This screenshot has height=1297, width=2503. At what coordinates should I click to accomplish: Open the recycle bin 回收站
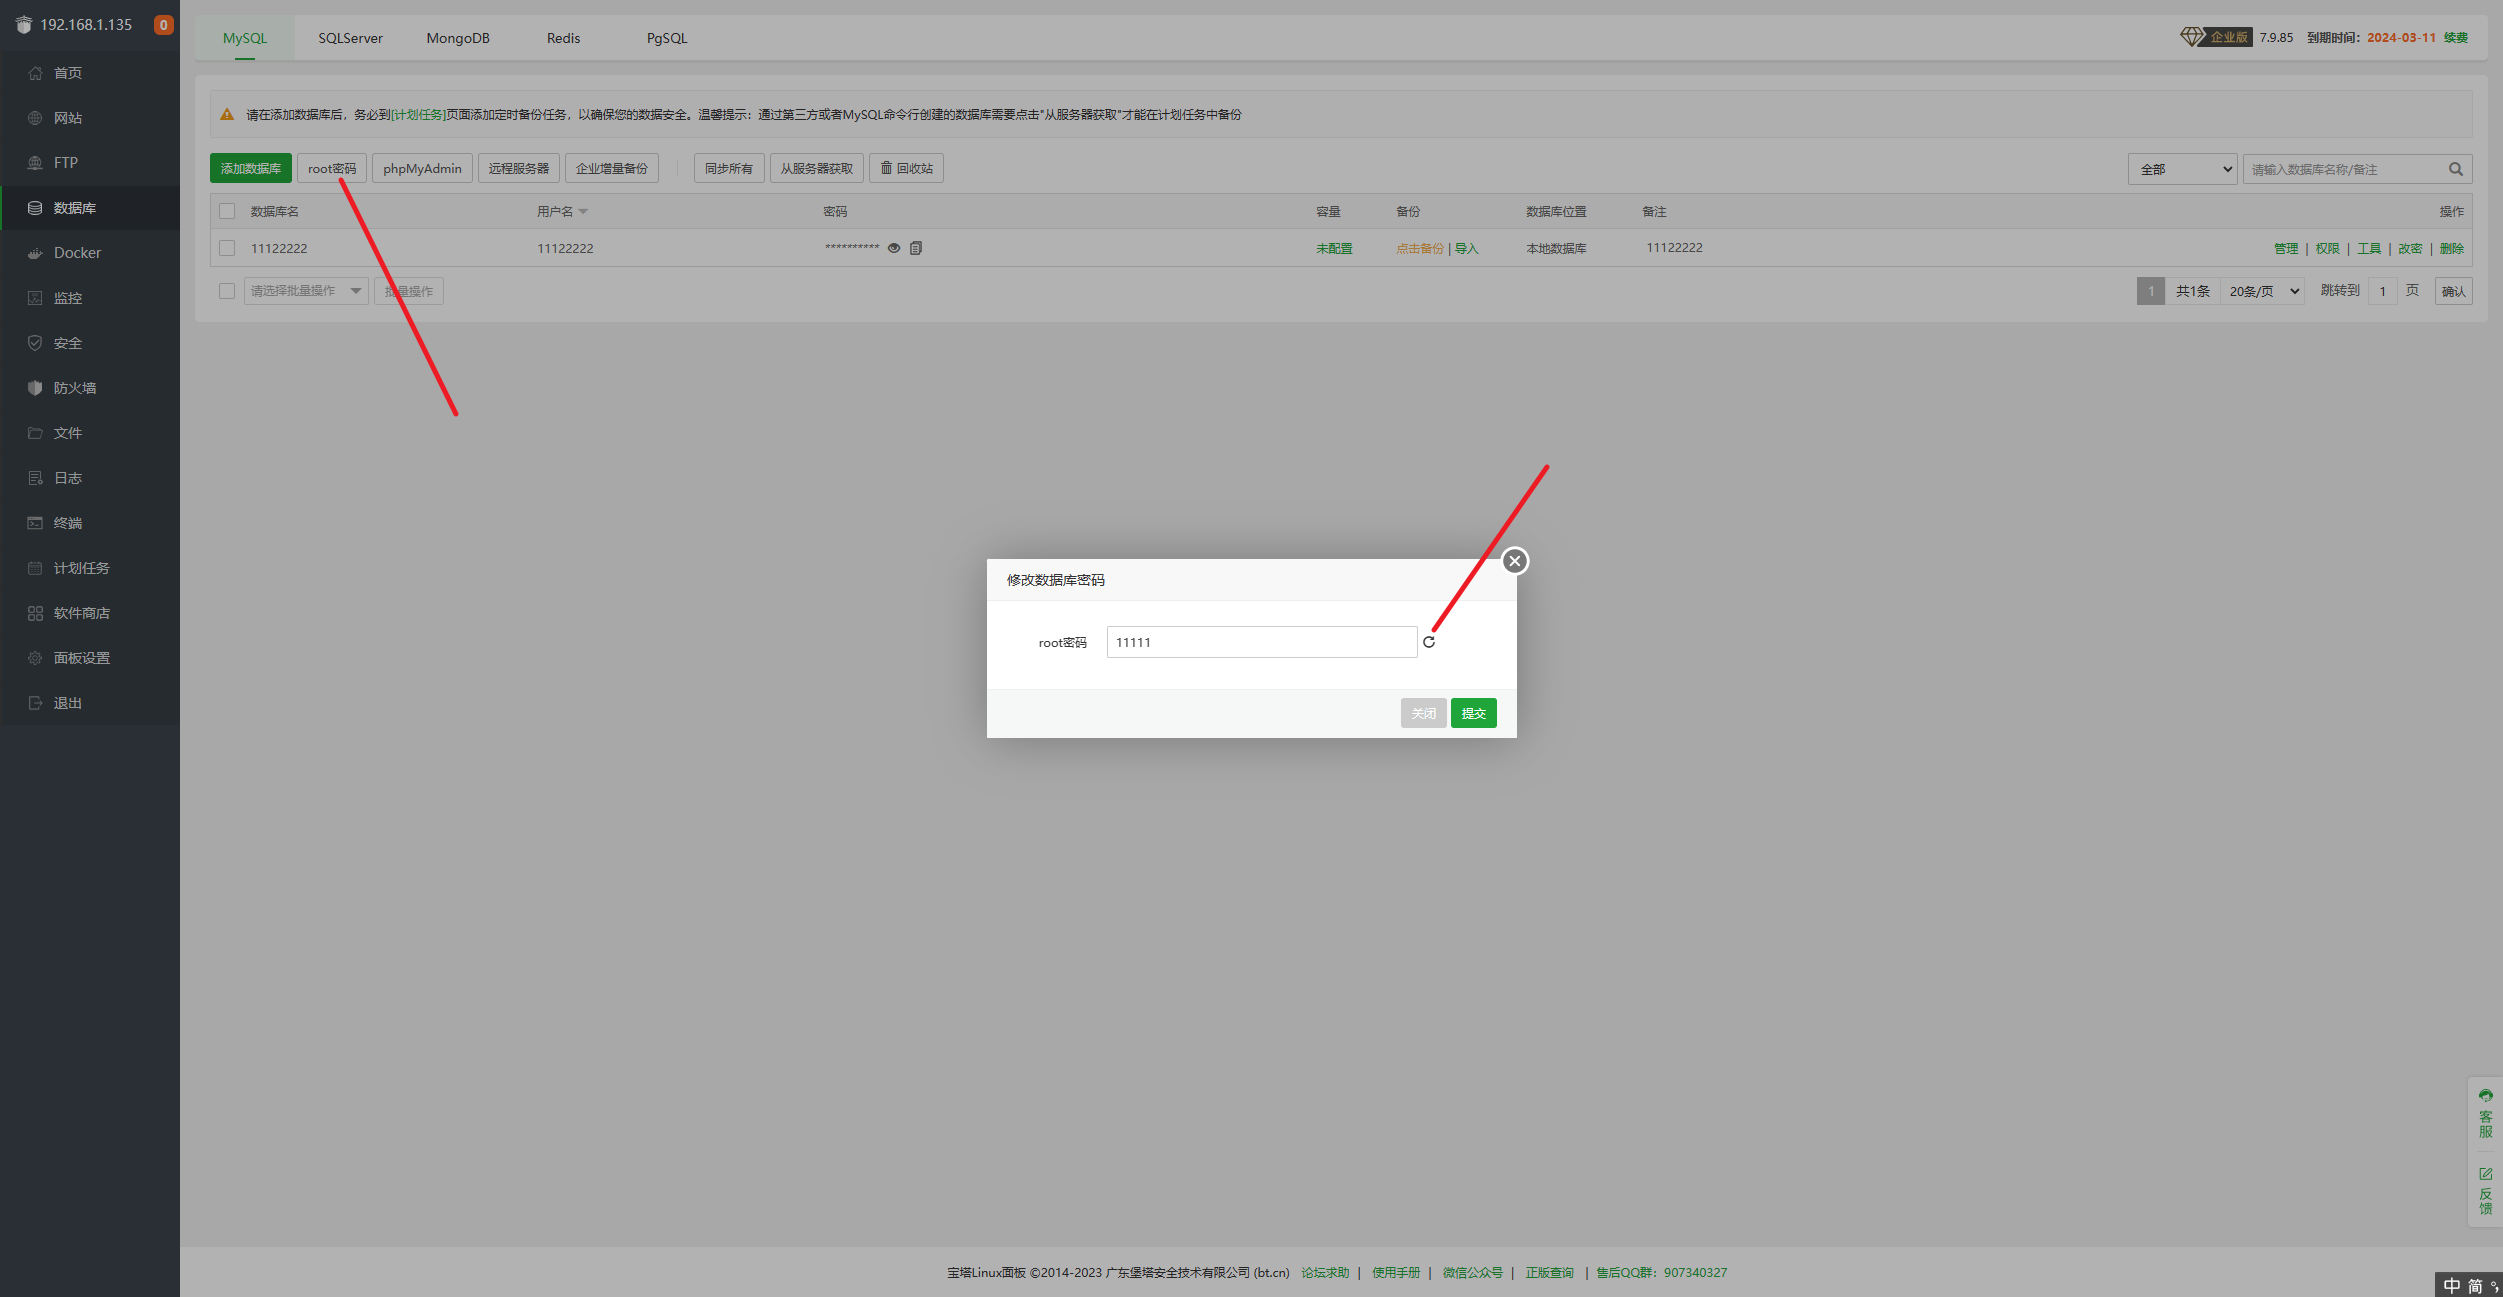(906, 168)
